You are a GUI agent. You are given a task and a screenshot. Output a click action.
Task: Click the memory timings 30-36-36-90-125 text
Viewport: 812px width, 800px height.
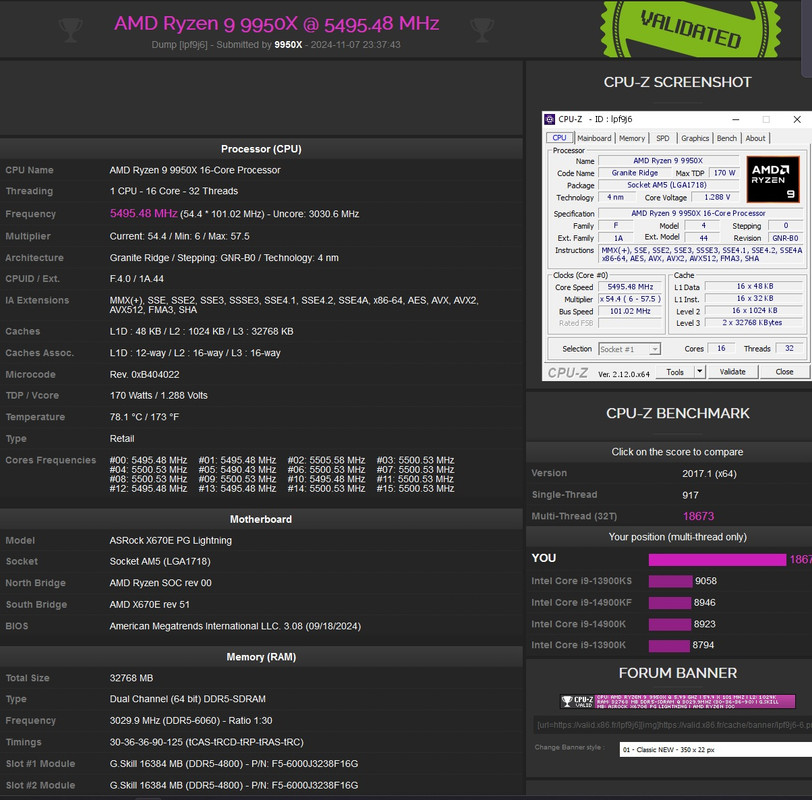pos(207,742)
